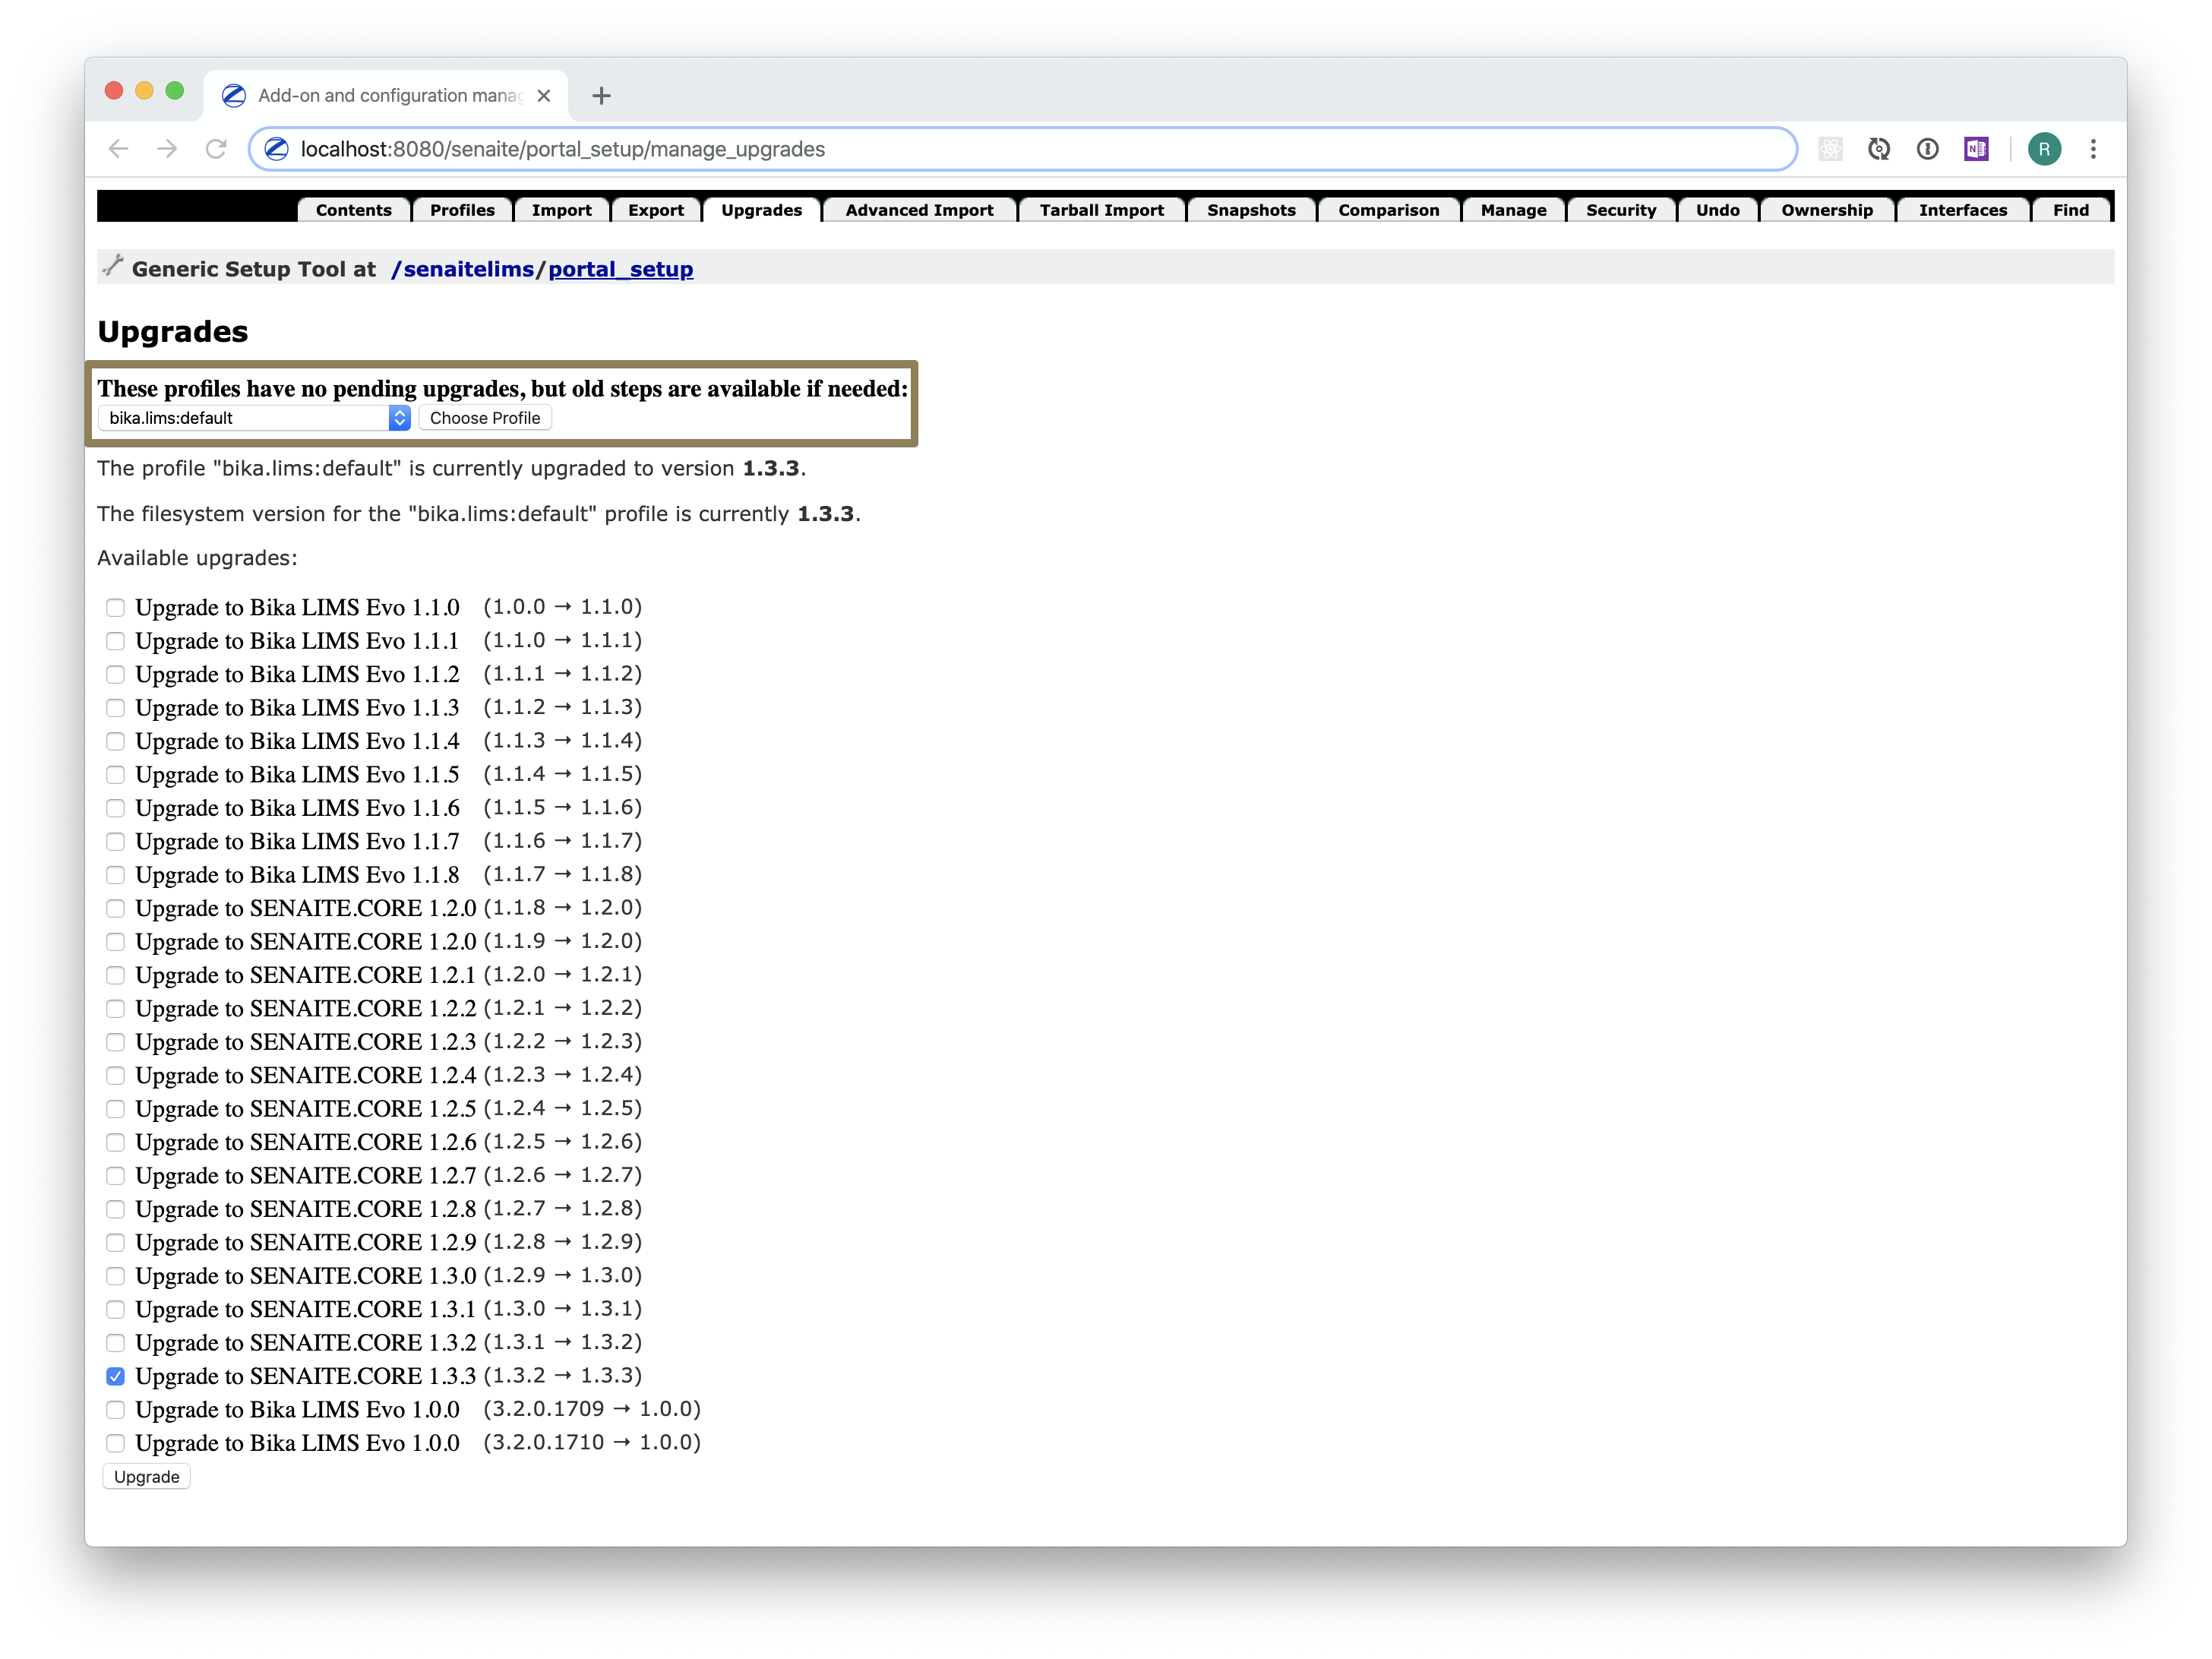Uncheck Upgrade to SENAITE.CORE 1.3.3
Viewport: 2212px width, 1659px height.
[116, 1377]
